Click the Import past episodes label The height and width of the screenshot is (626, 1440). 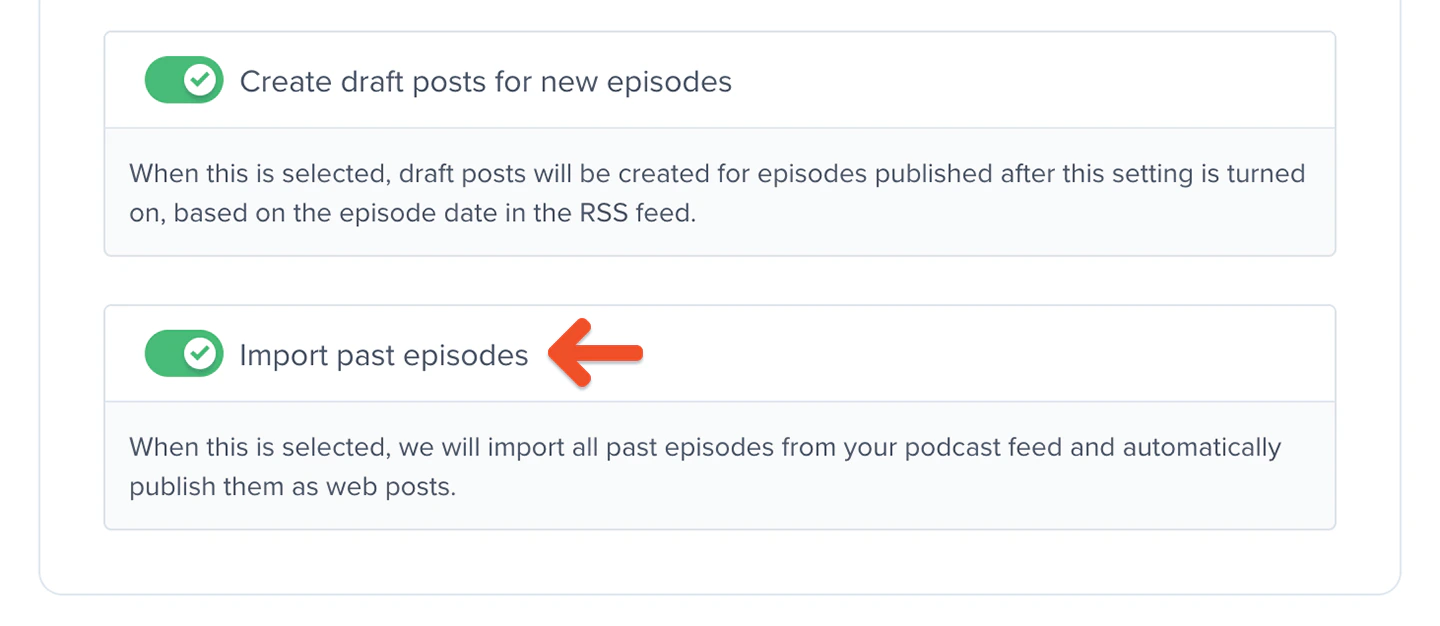click(383, 355)
